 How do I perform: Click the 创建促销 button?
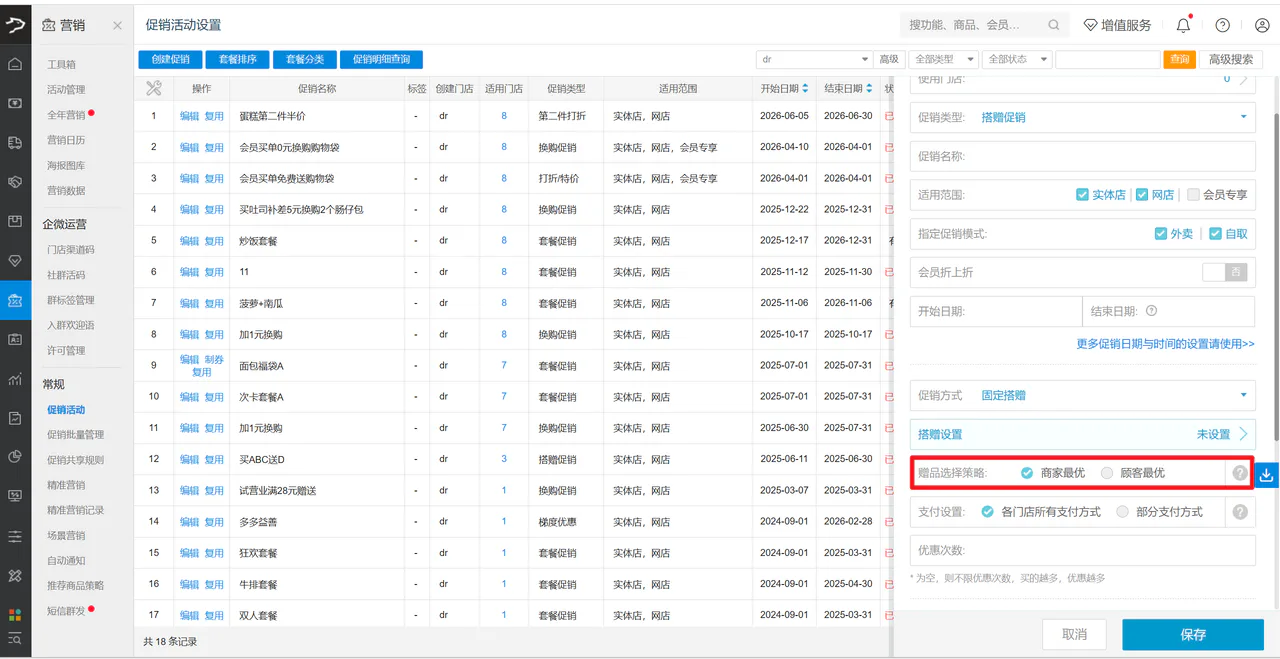pos(170,59)
